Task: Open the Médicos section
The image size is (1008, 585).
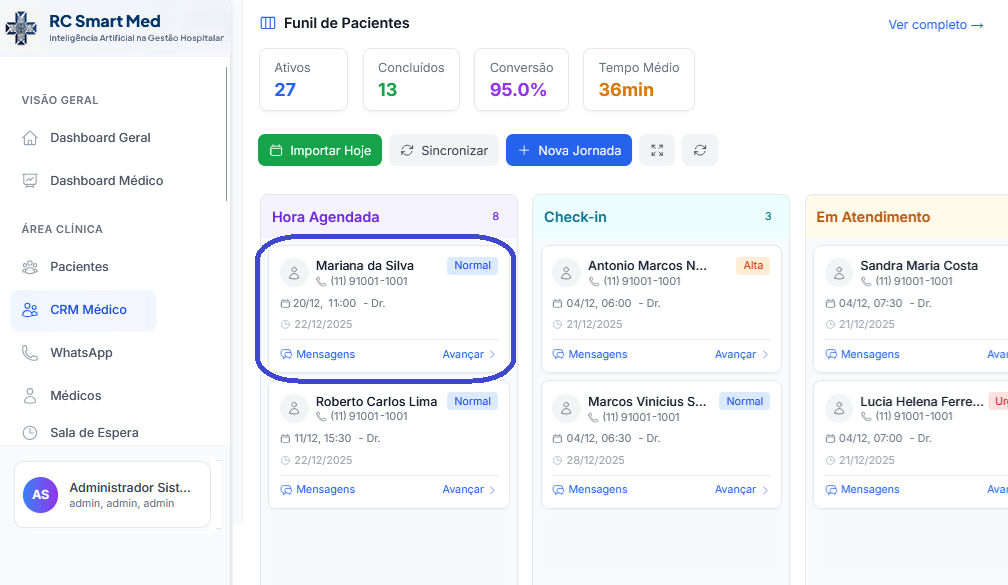Action: 75,395
